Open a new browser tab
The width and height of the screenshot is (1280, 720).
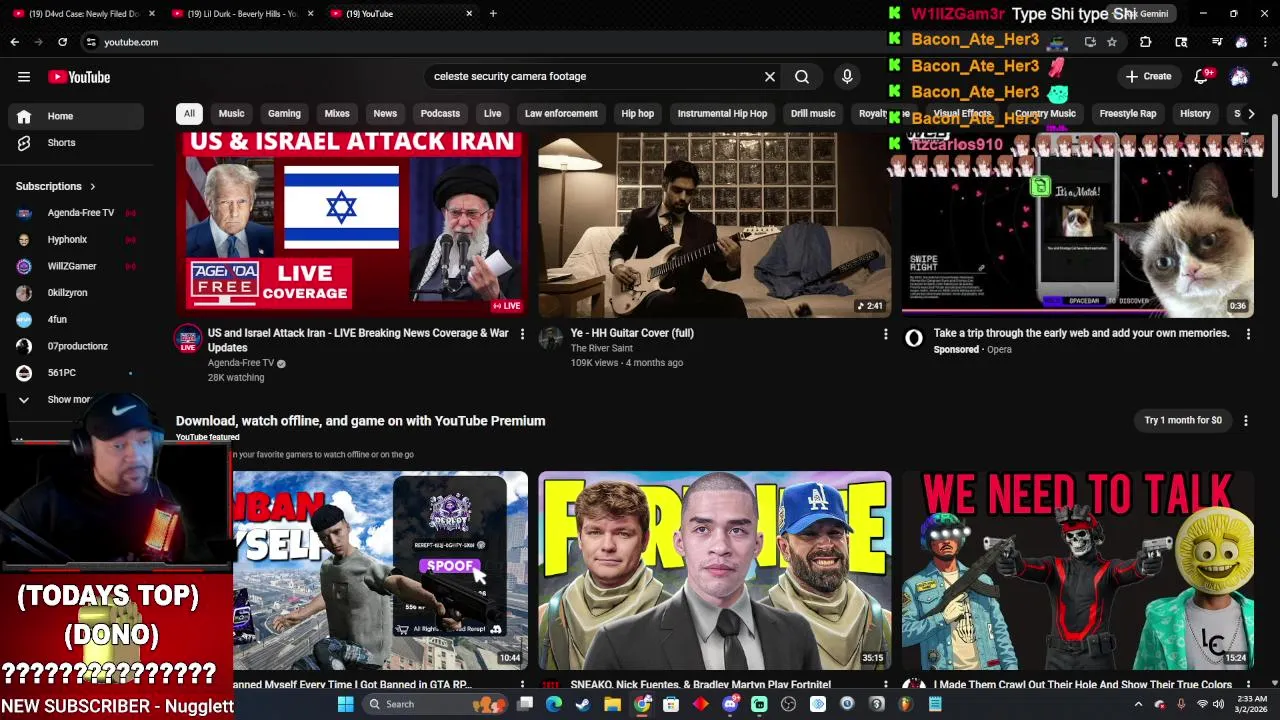click(493, 14)
